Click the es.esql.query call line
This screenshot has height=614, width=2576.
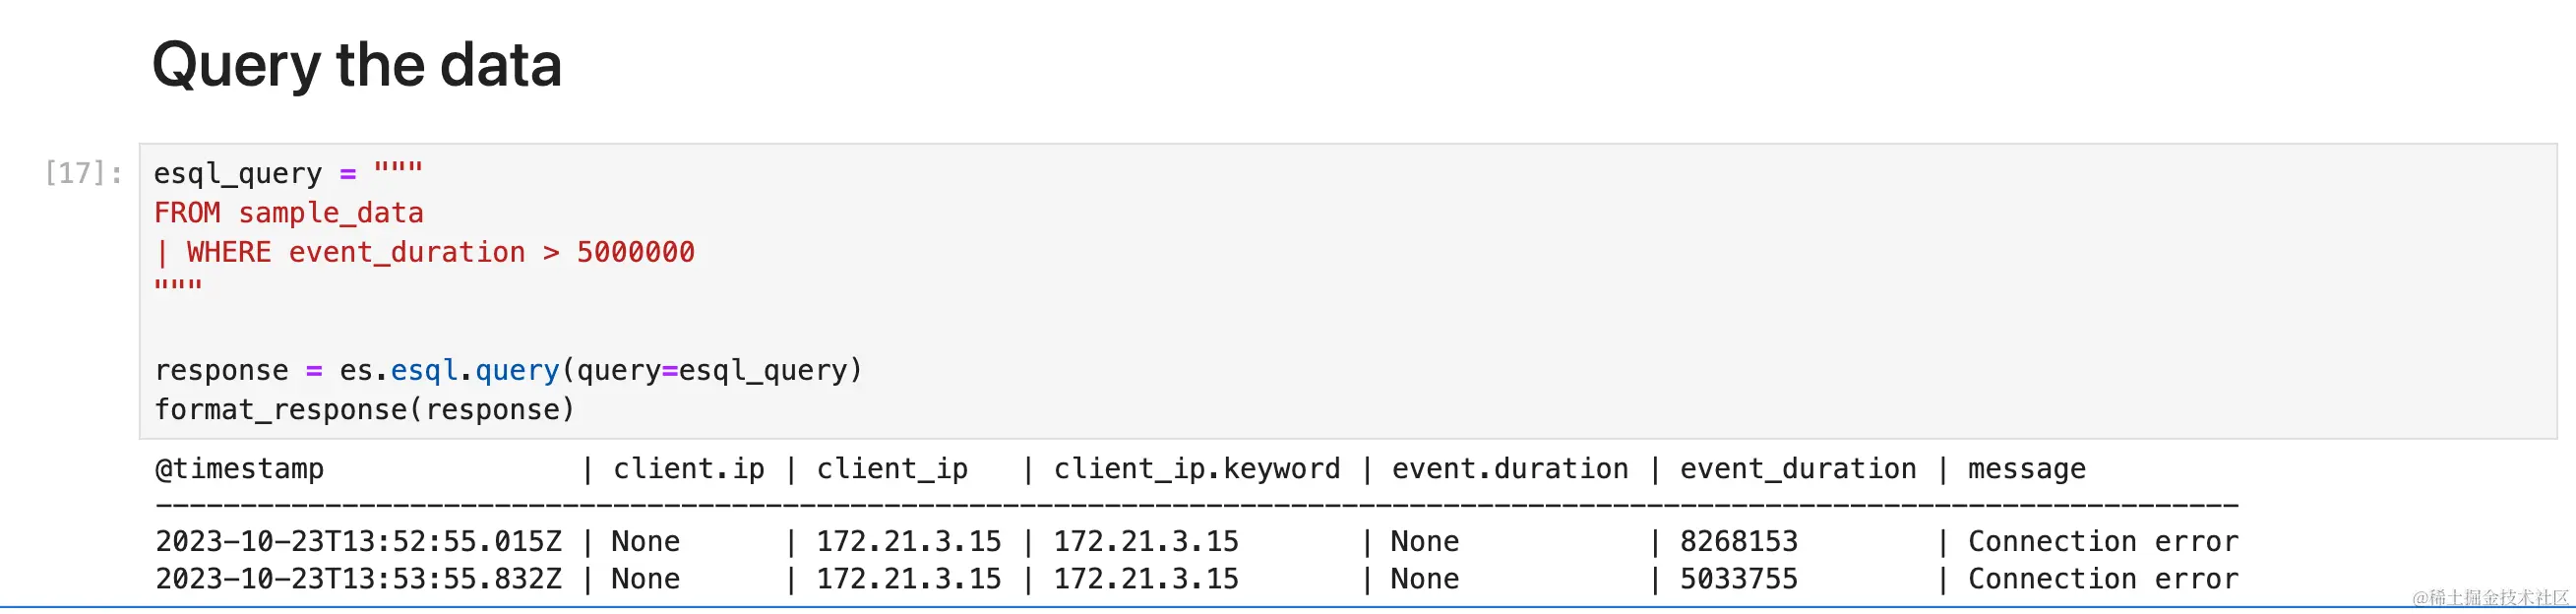tap(508, 371)
